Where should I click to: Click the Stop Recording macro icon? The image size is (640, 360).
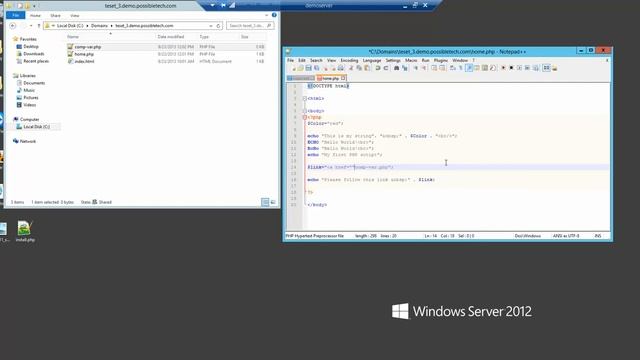click(x=511, y=68)
